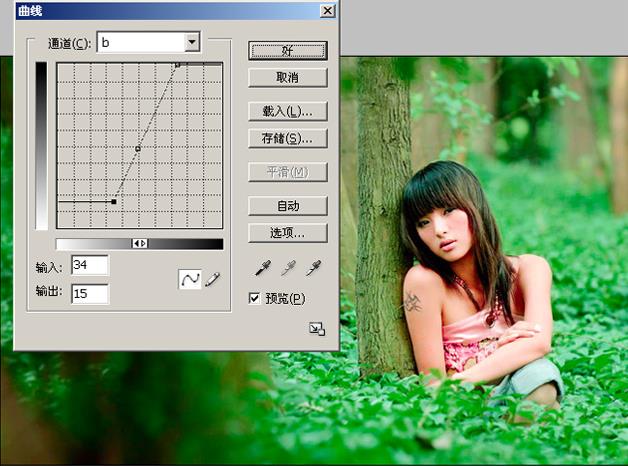Screen dimensions: 628x466
Task: Click the dialog expand/collapse icon
Action: pos(317,329)
